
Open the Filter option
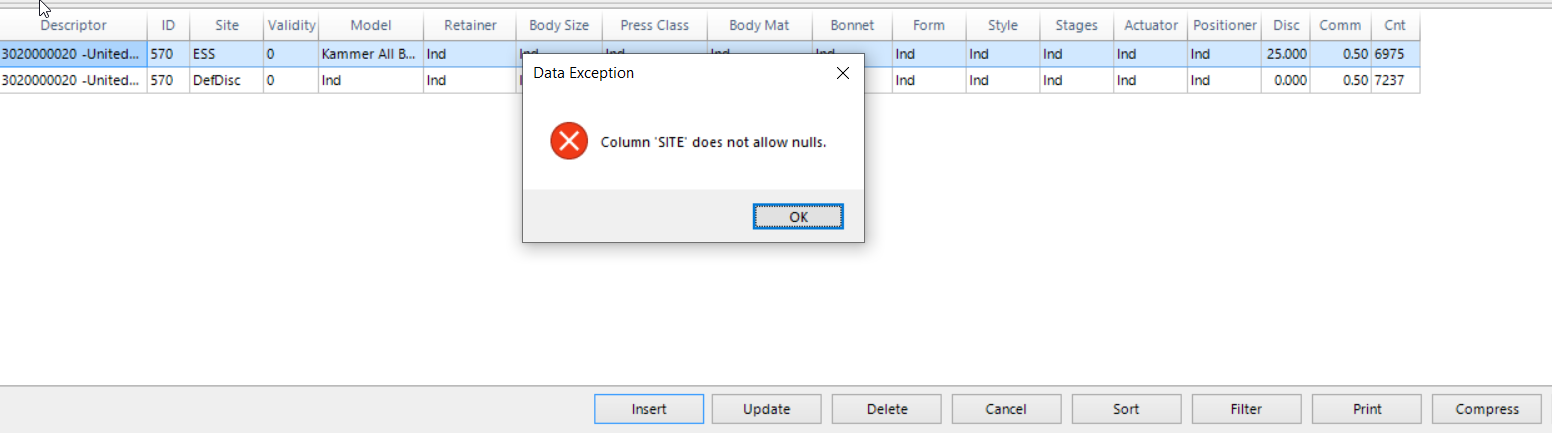tap(1246, 409)
